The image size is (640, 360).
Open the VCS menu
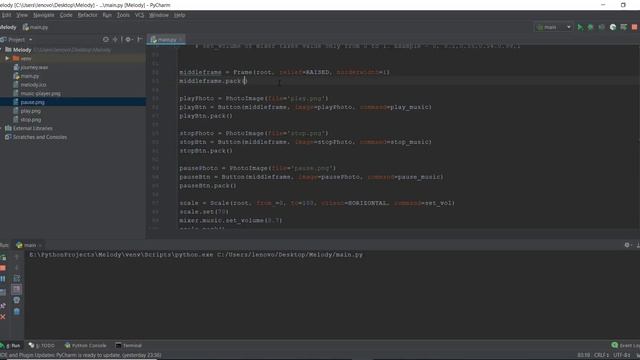[139, 15]
